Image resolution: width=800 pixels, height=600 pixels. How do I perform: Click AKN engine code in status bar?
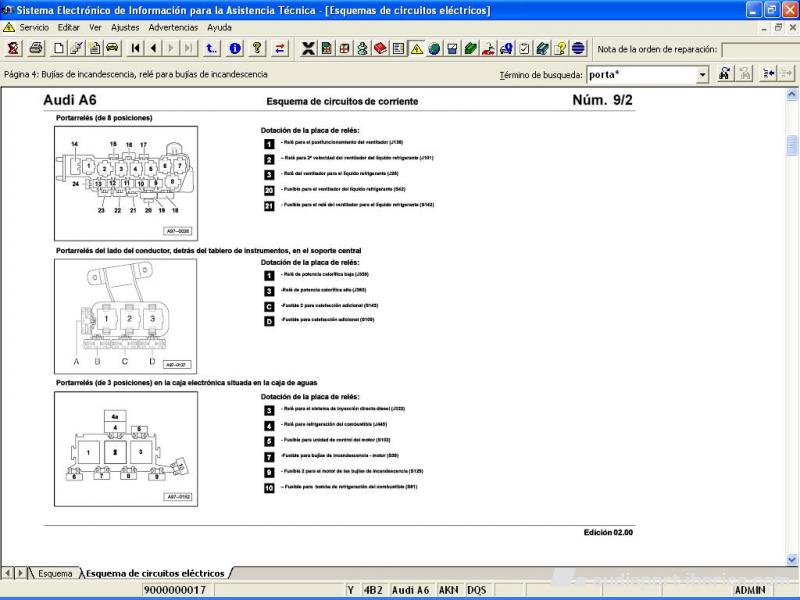[x=448, y=590]
